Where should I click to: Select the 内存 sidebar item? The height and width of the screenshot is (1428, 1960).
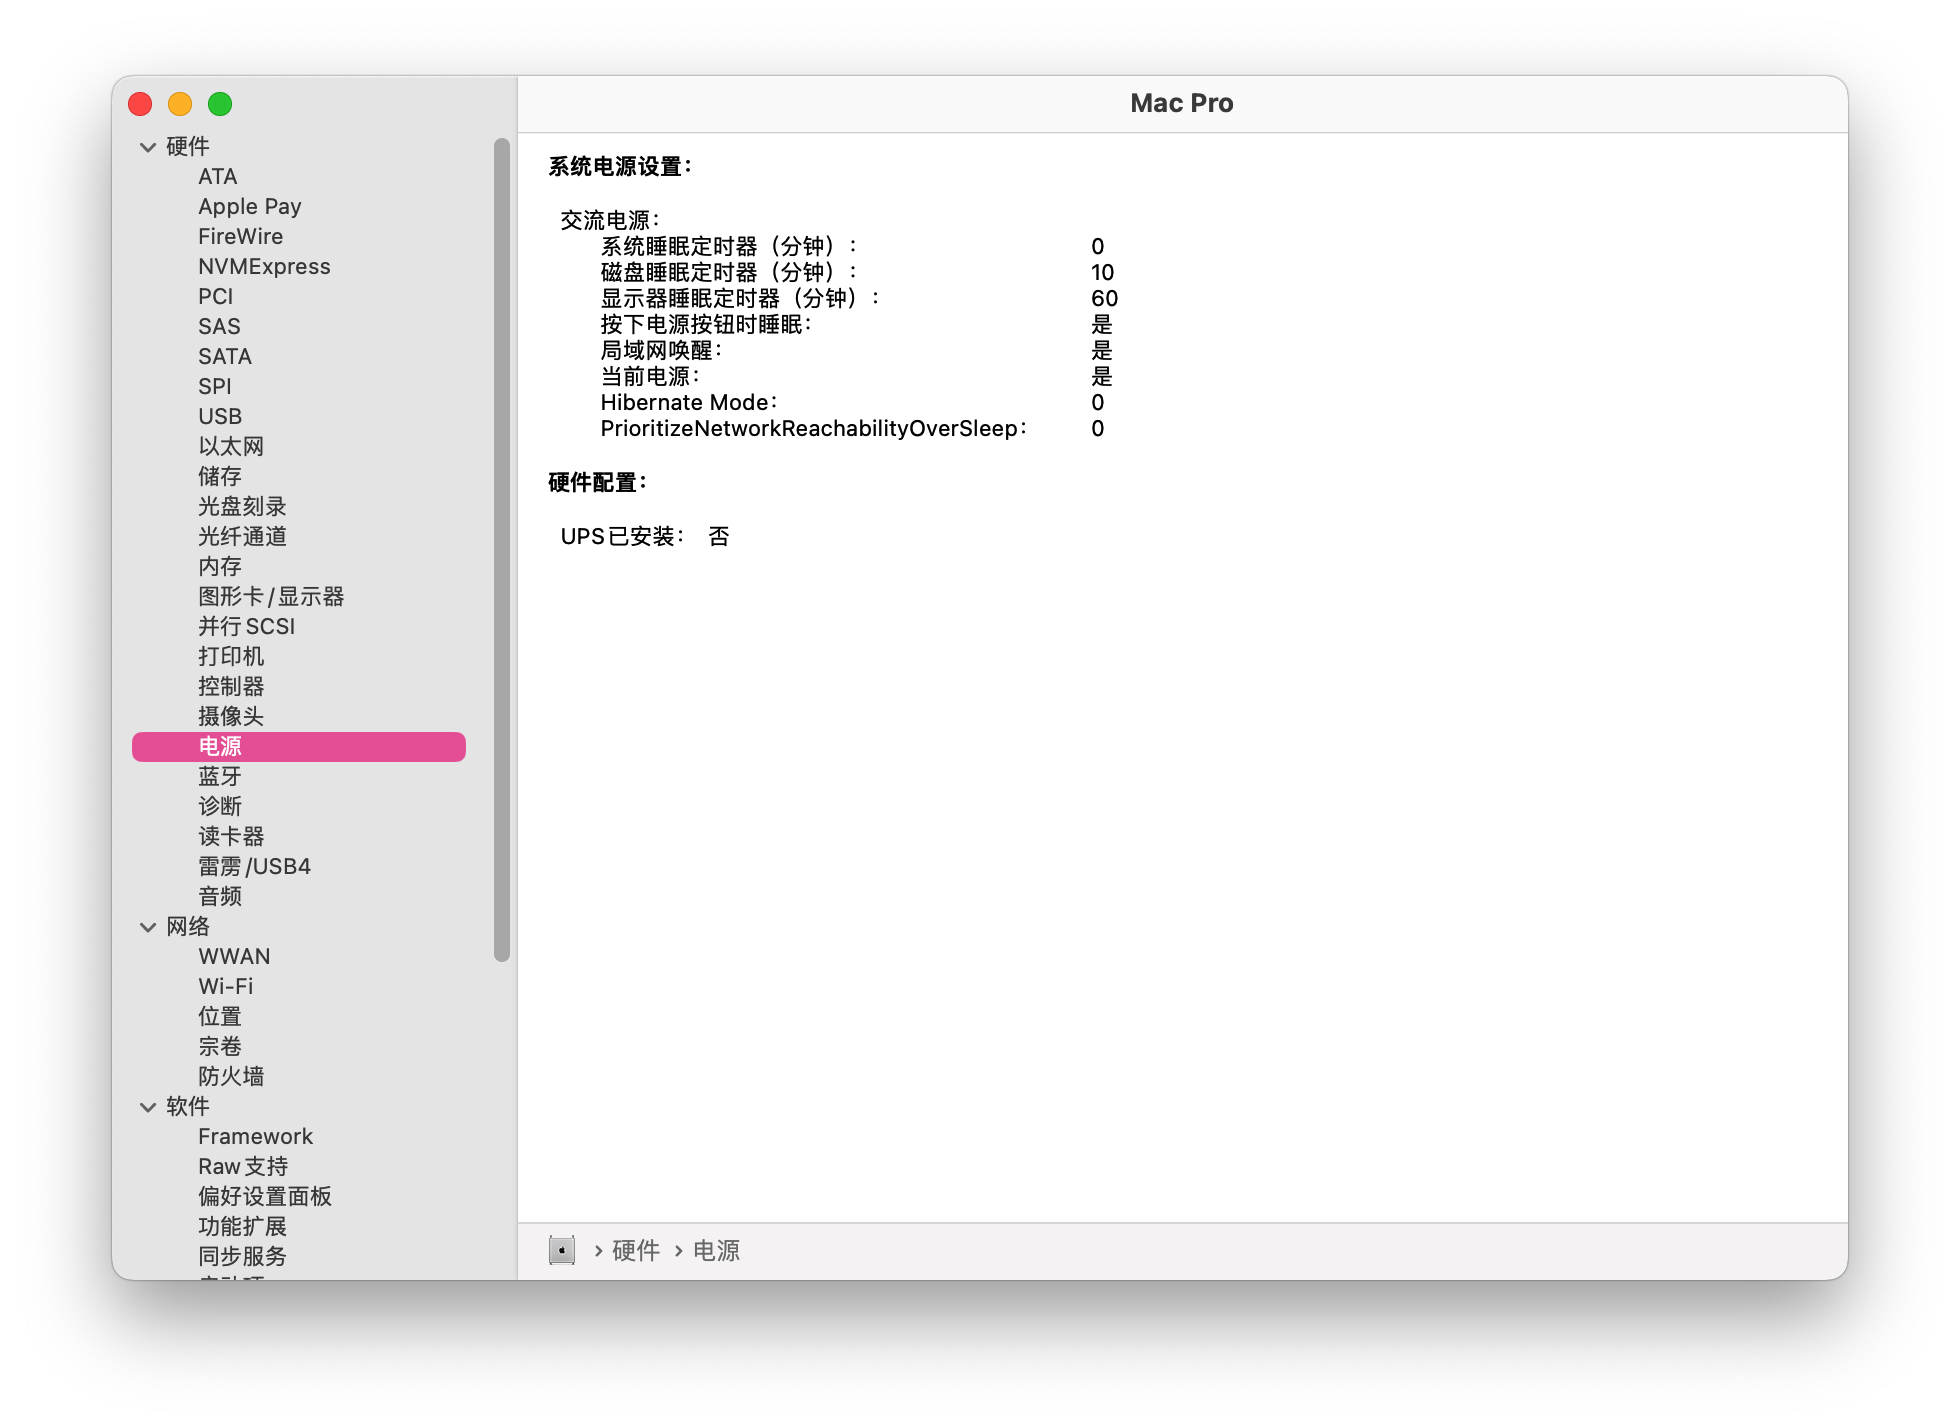click(220, 566)
